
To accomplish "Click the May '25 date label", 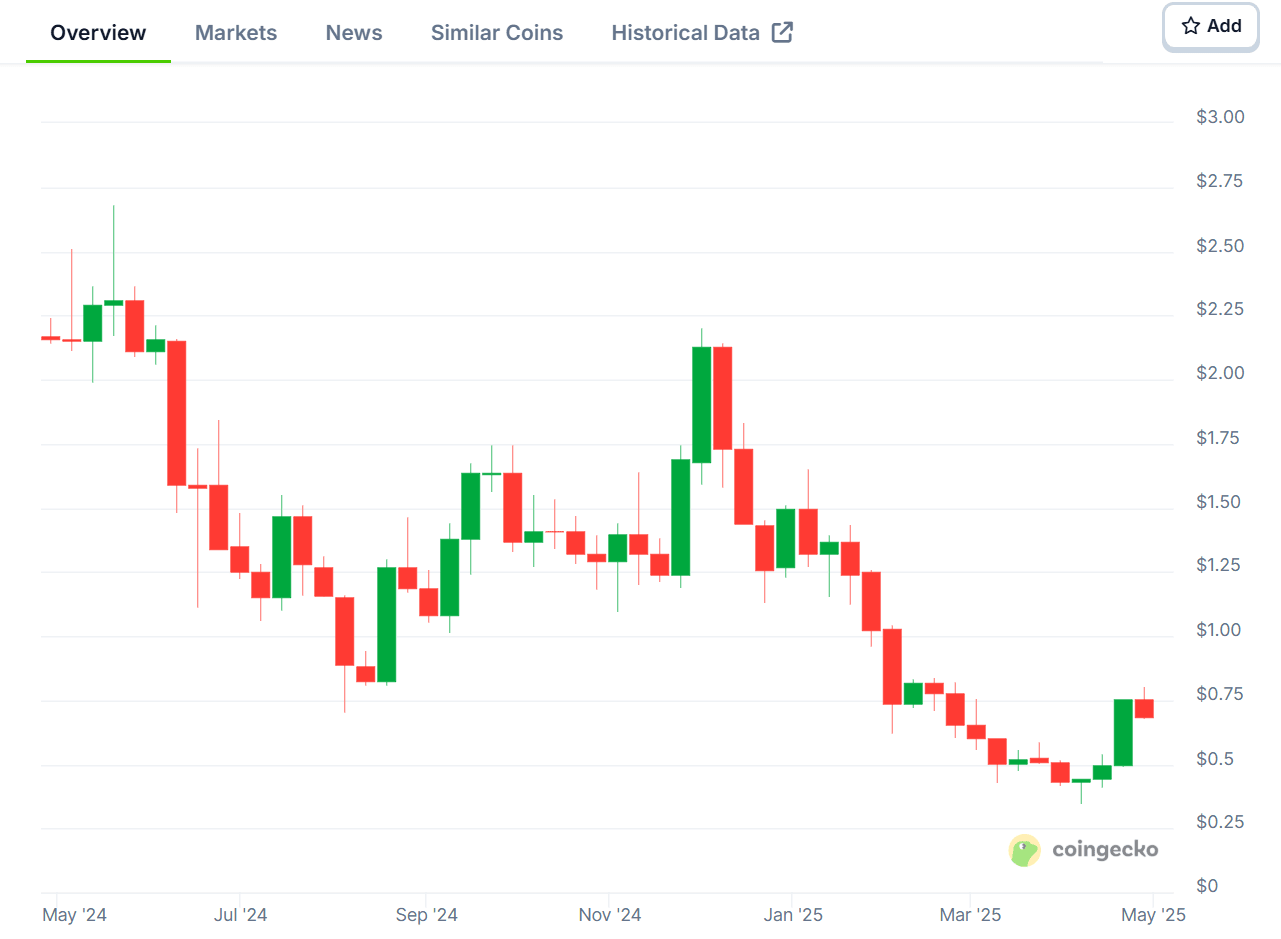I will (1153, 915).
